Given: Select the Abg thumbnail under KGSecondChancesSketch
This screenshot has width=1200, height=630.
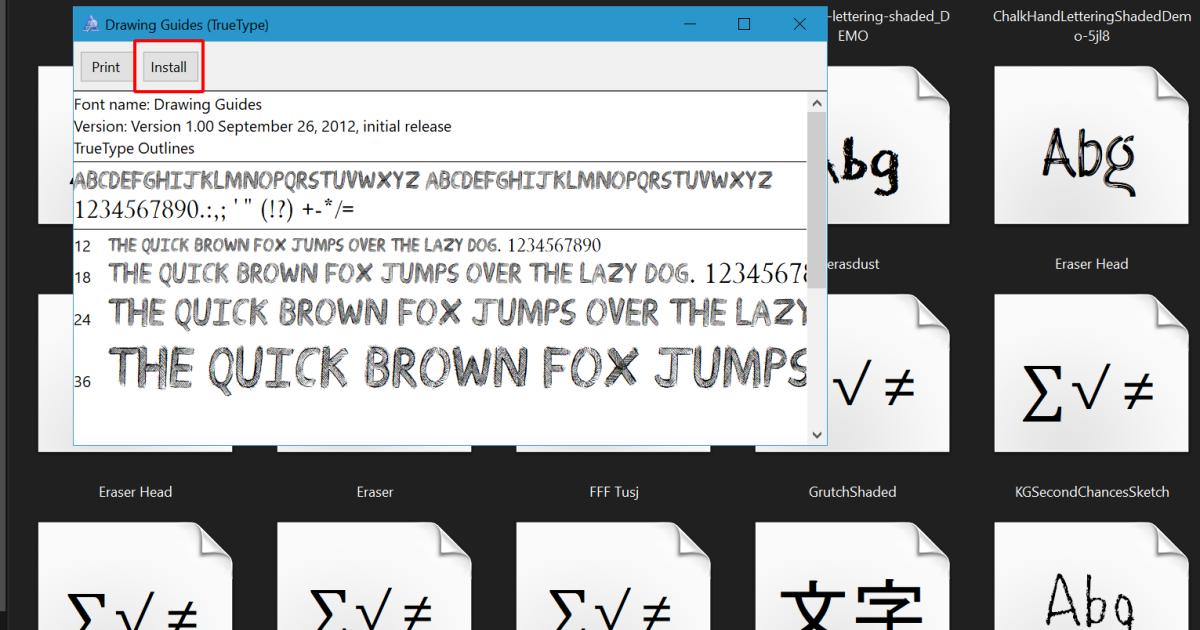Looking at the screenshot, I should coord(1091,585).
